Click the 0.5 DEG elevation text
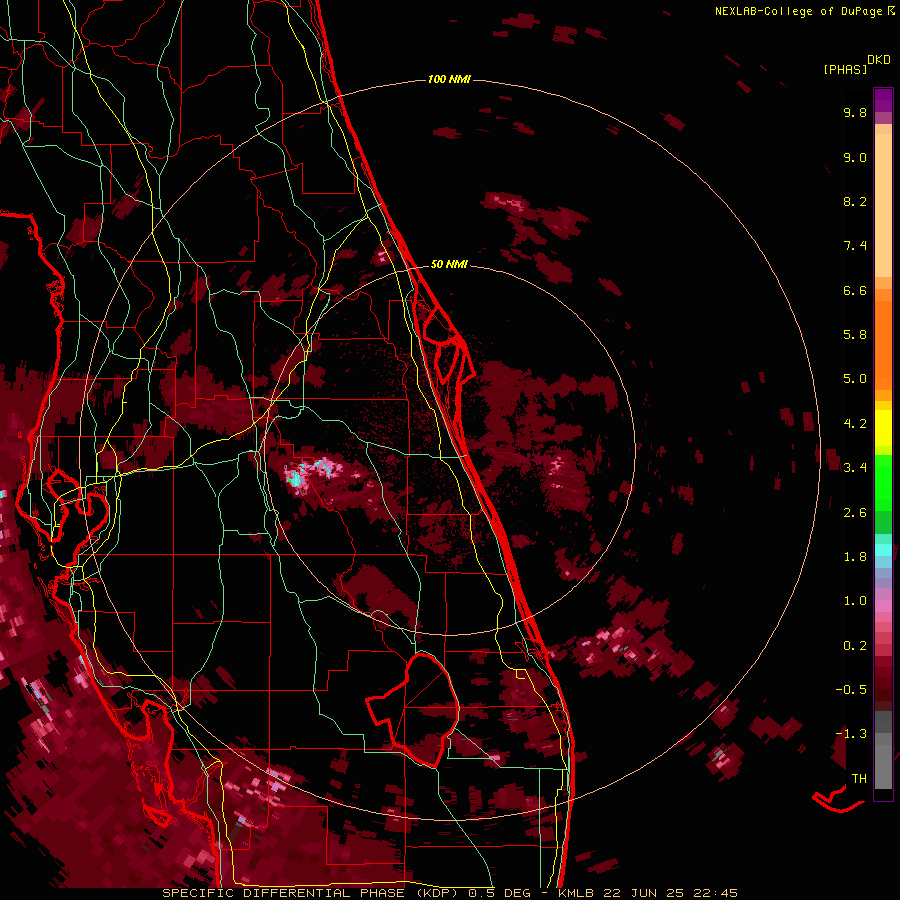900x900 pixels. [x=500, y=893]
